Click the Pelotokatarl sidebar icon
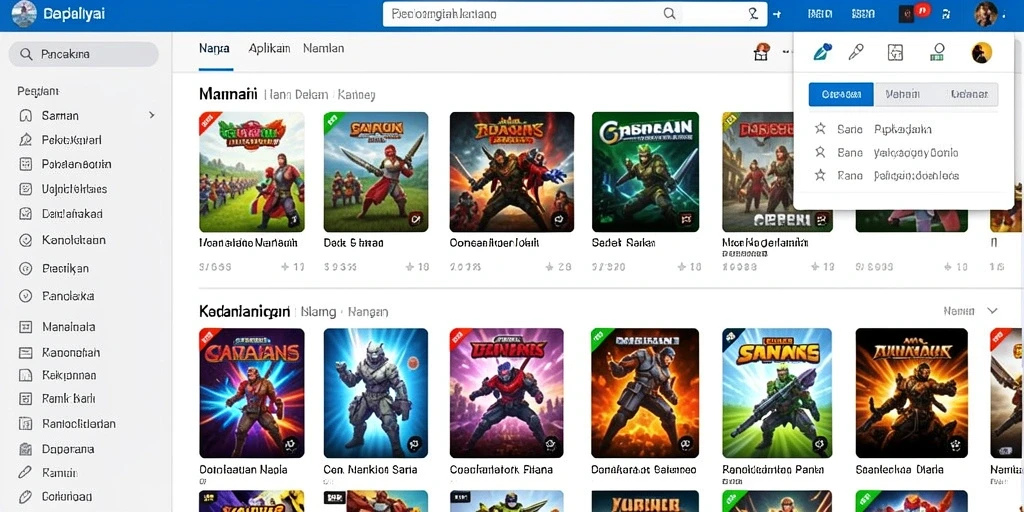 click(26, 140)
